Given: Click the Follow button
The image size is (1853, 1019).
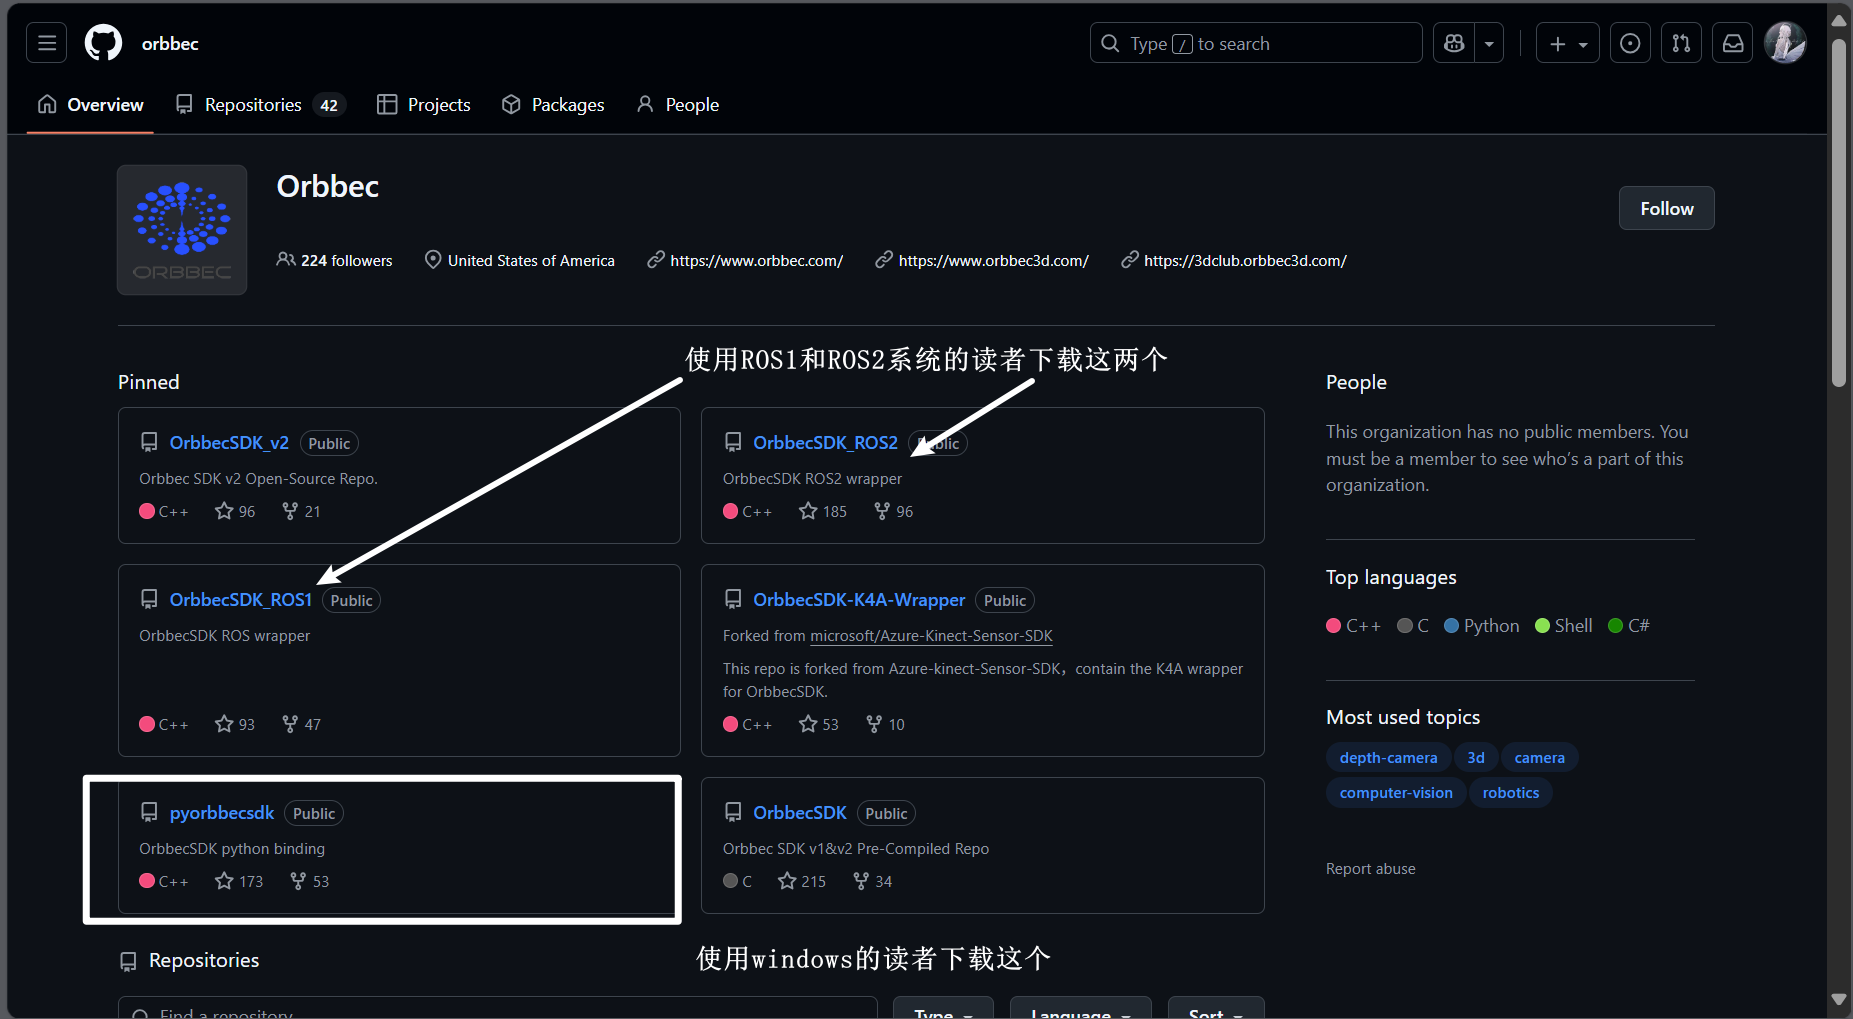Looking at the screenshot, I should [x=1666, y=208].
